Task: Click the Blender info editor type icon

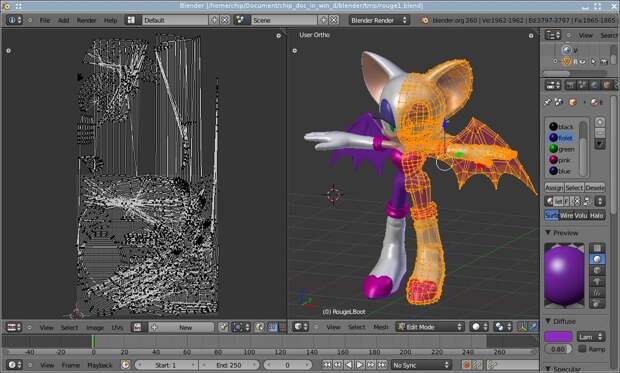Action: pyautogui.click(x=14, y=20)
